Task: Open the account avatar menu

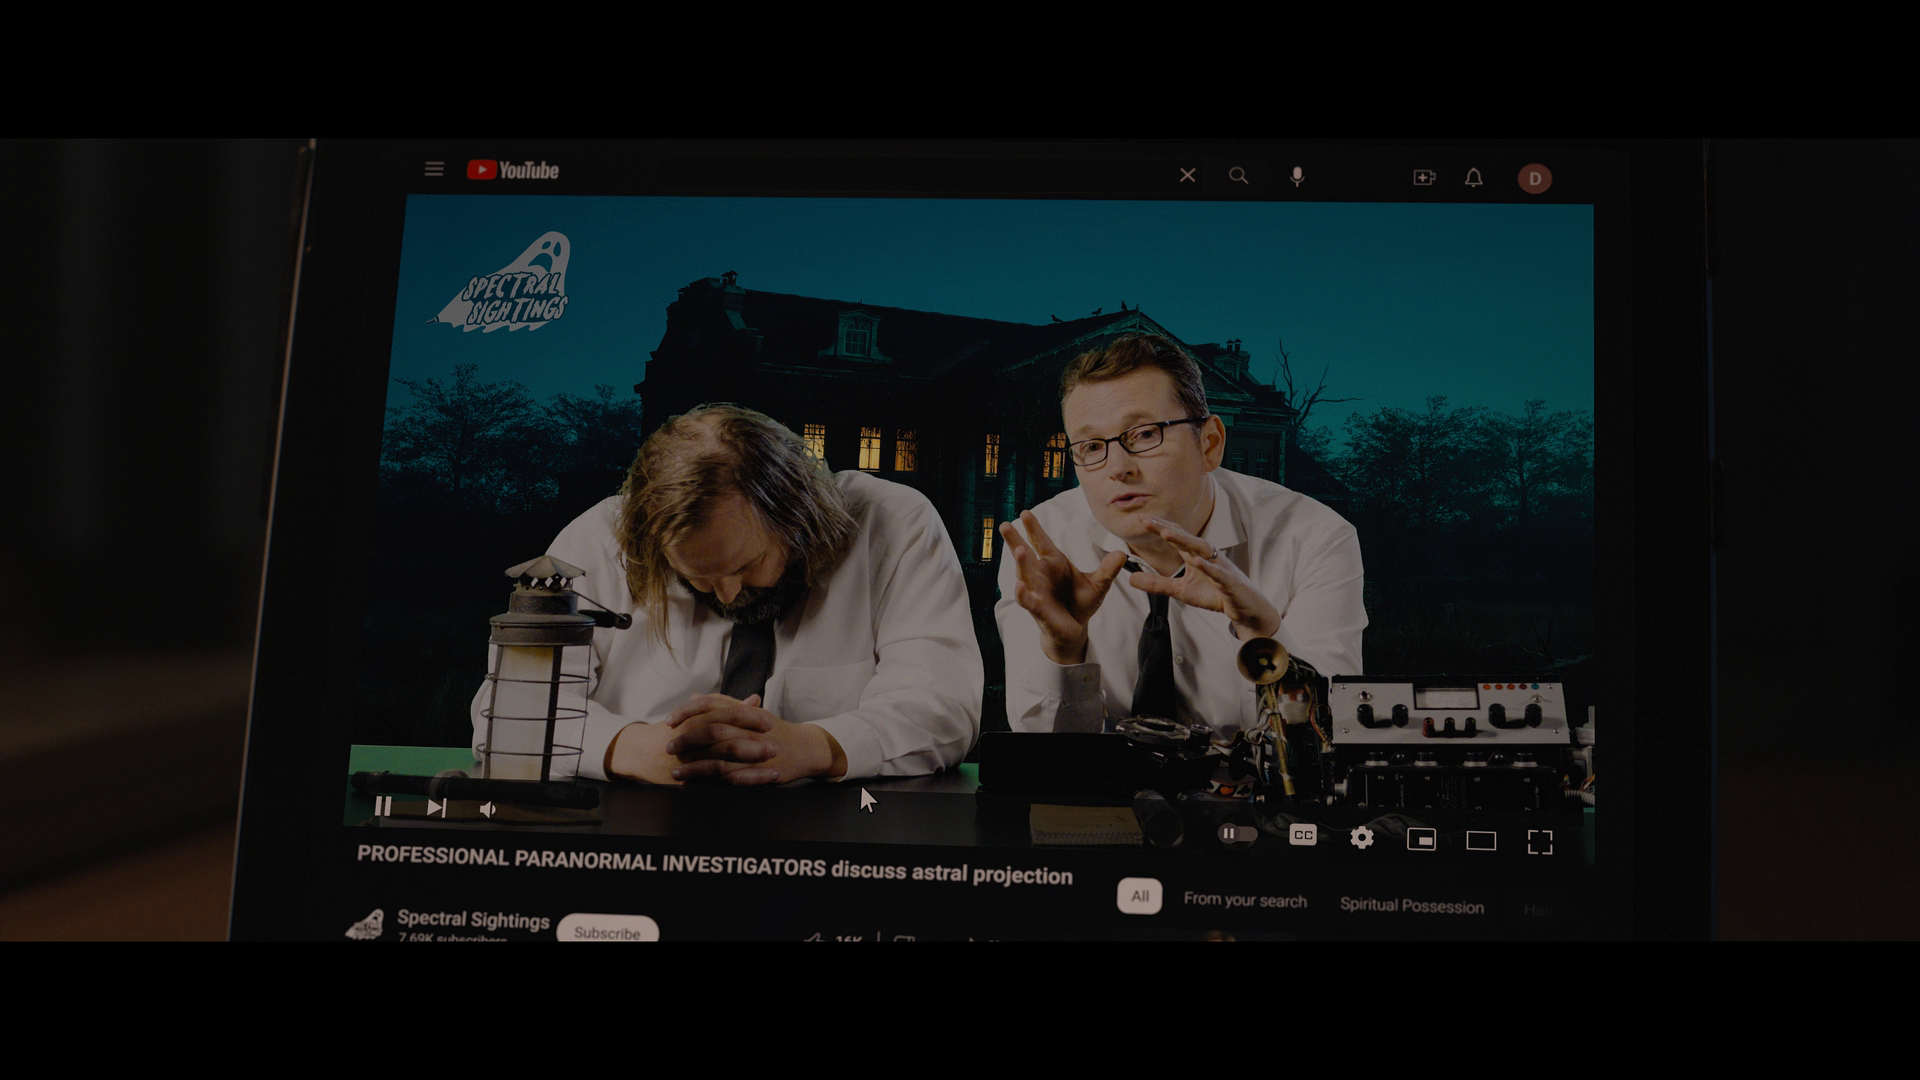Action: [1534, 179]
